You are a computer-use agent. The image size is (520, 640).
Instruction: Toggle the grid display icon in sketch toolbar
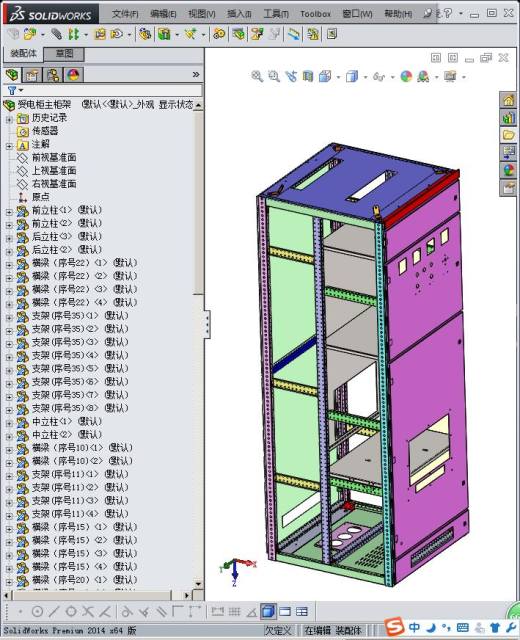tap(234, 611)
